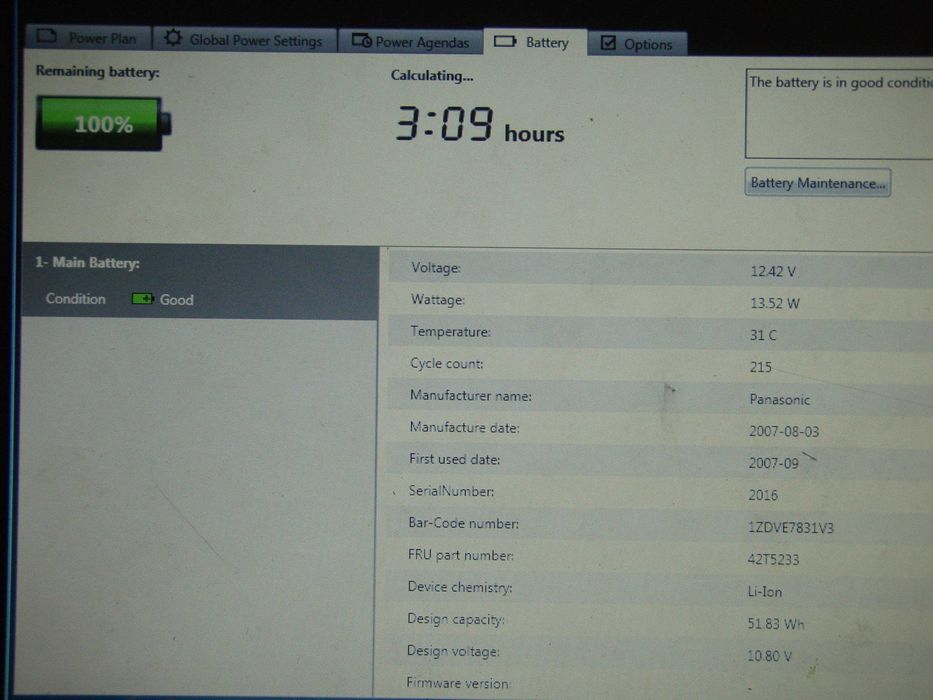Select the Battery tab
Screen dimensions: 933x700
click(535, 42)
